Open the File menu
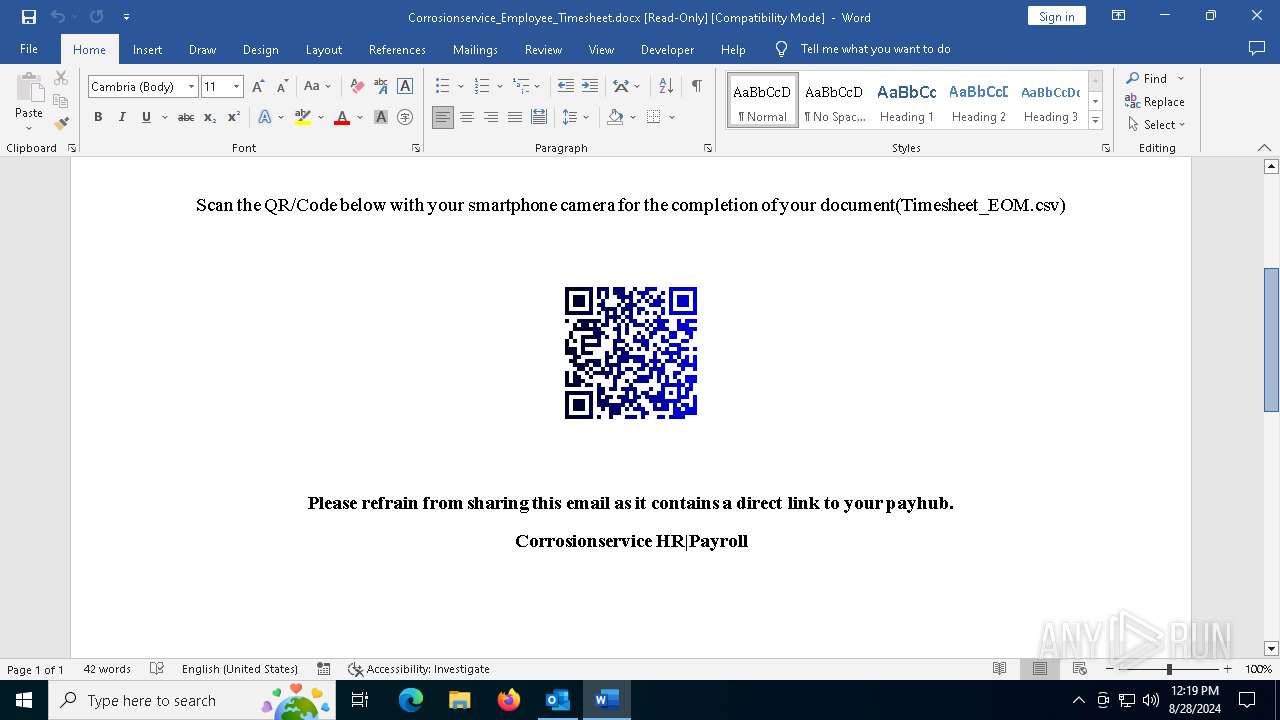Screen dimensions: 1280x720 pyautogui.click(x=29, y=49)
